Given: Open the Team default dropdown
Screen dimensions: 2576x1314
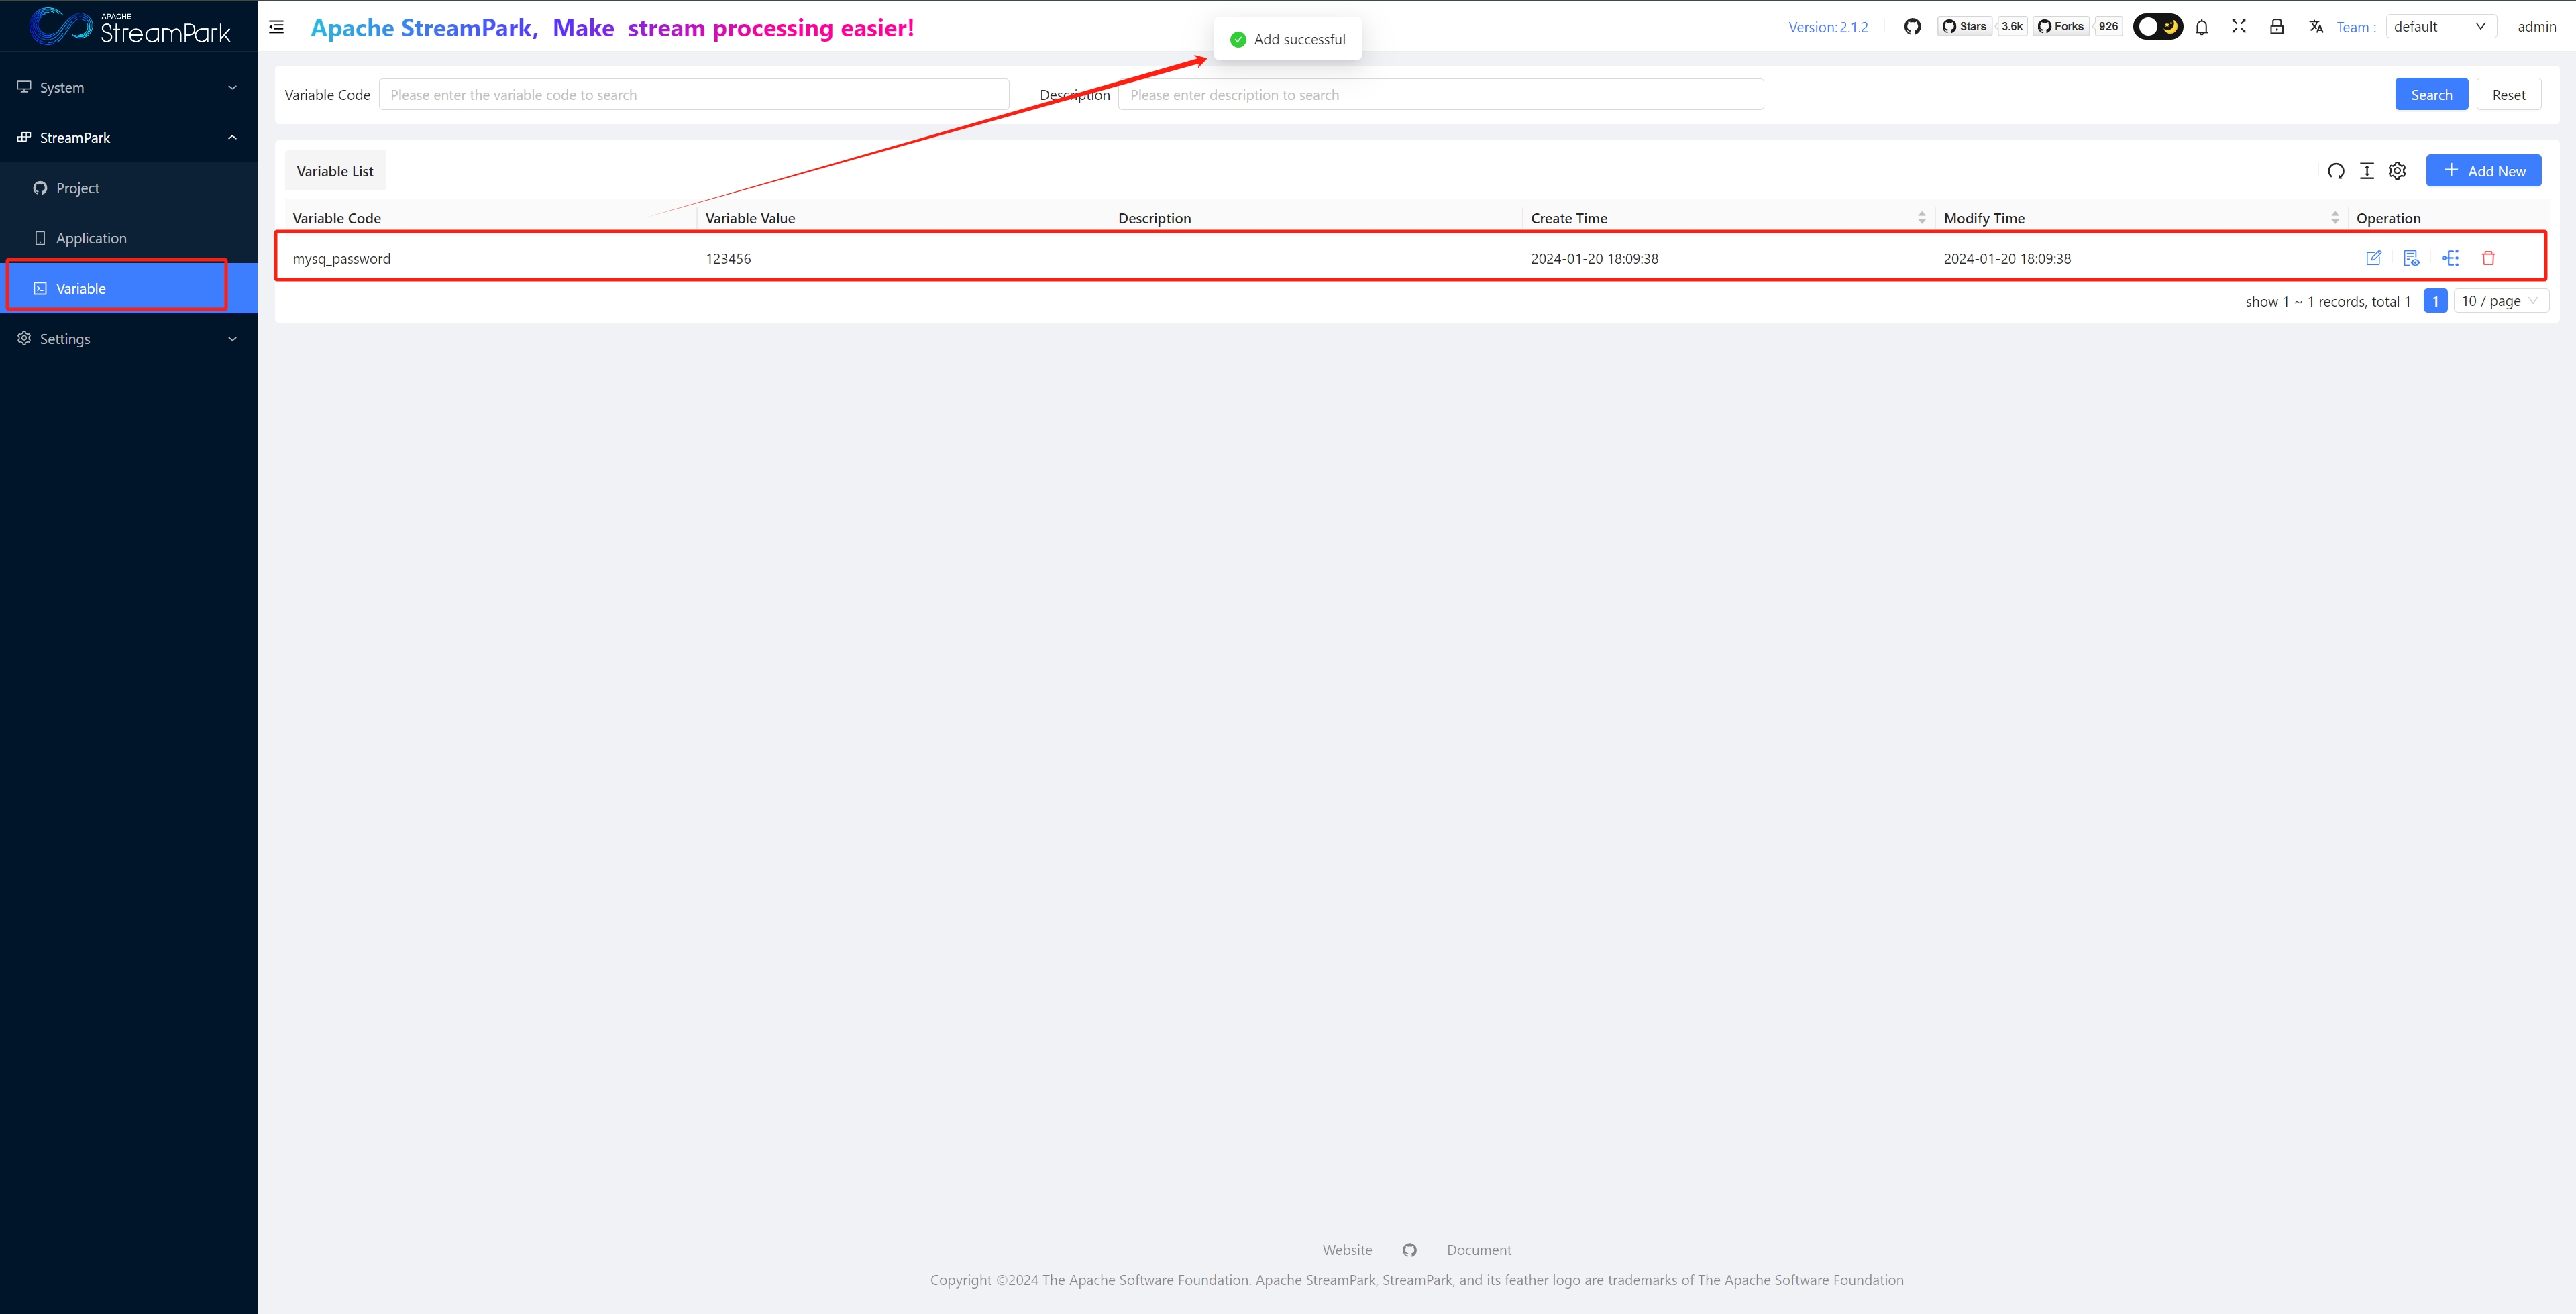Looking at the screenshot, I should coord(2440,27).
